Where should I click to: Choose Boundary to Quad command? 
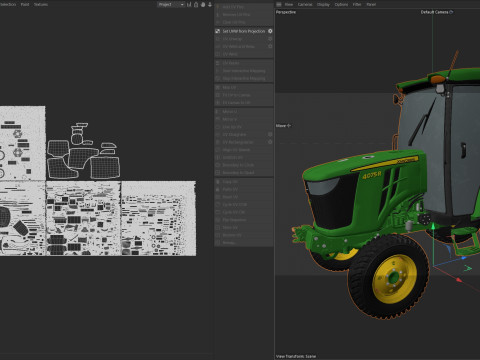(244, 173)
